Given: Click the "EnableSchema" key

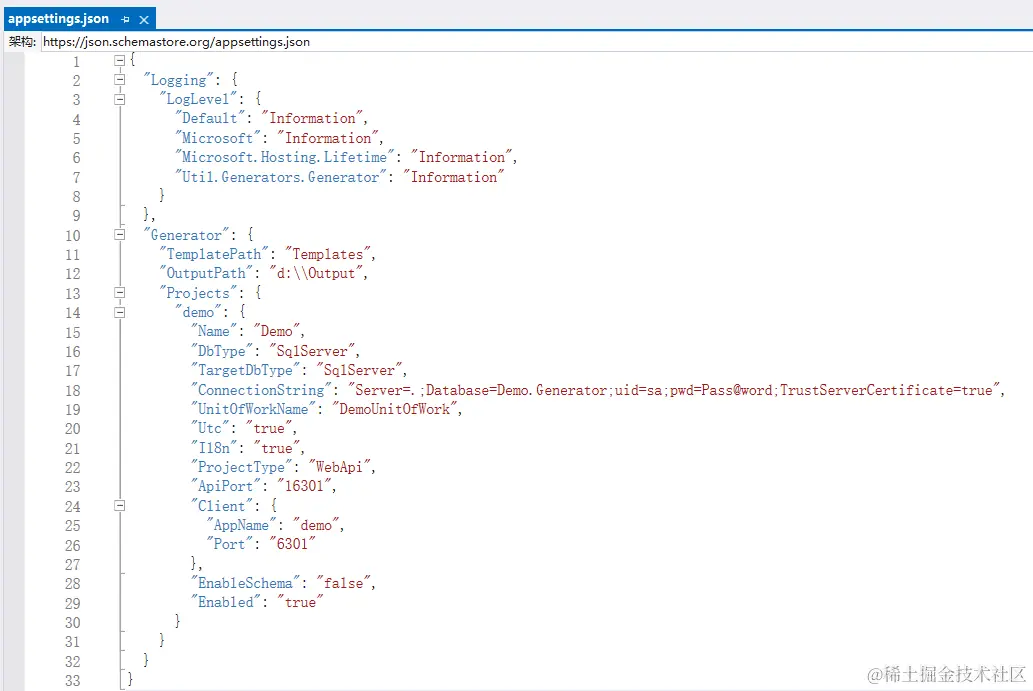Looking at the screenshot, I should pos(245,583).
